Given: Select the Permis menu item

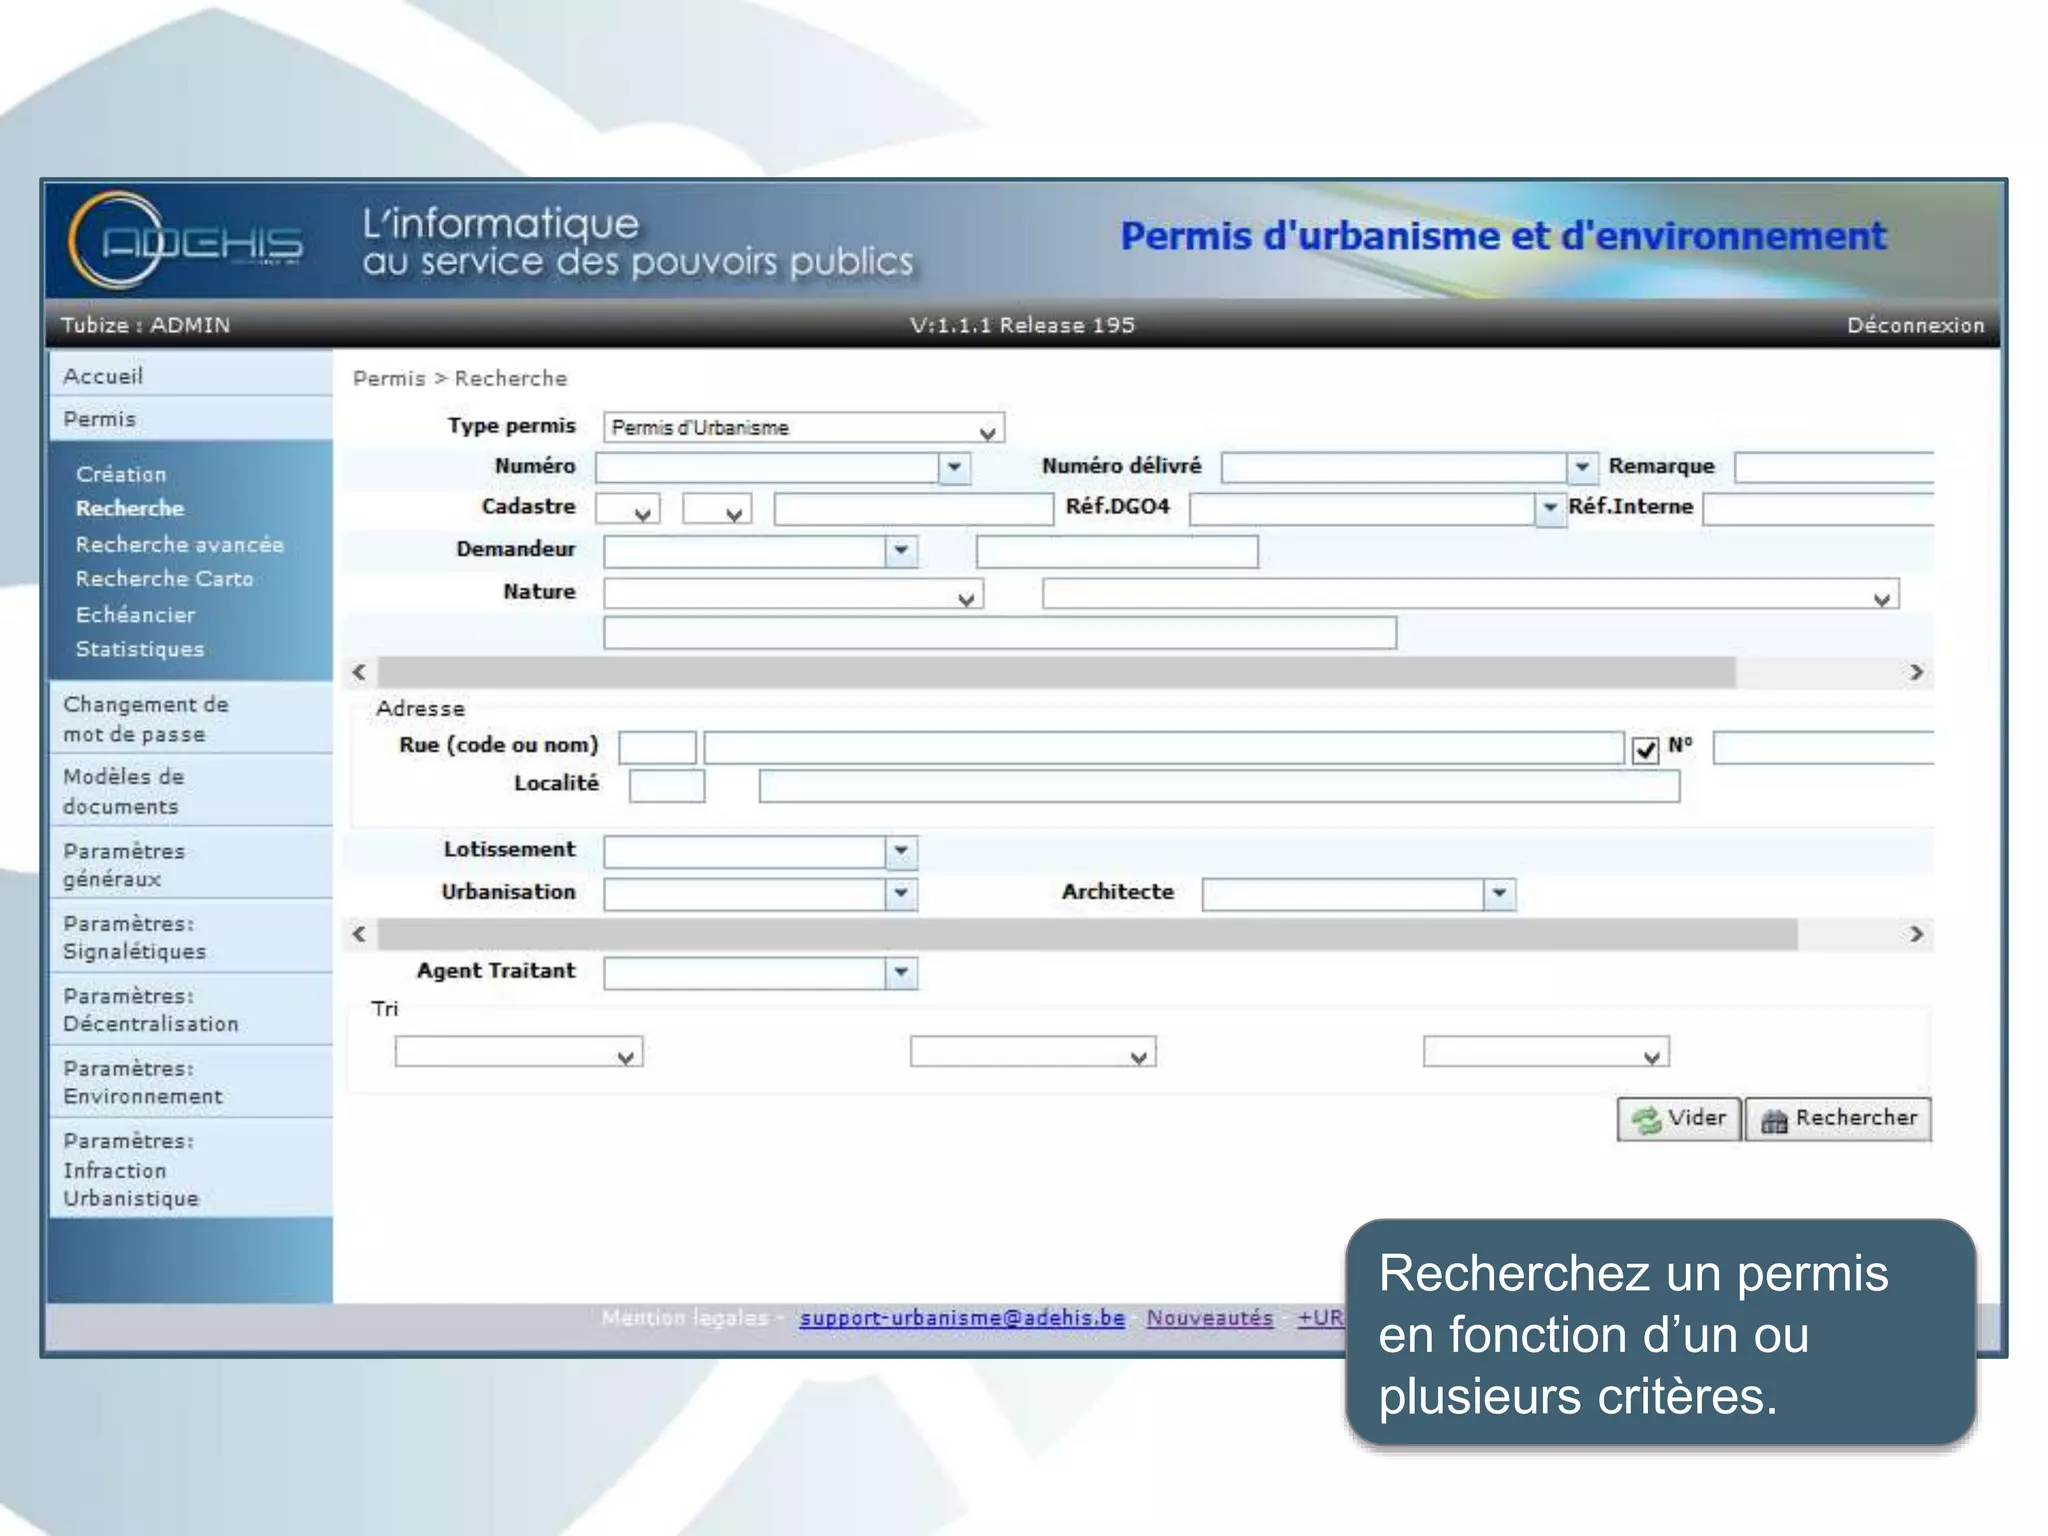Looking at the screenshot, I should [190, 419].
